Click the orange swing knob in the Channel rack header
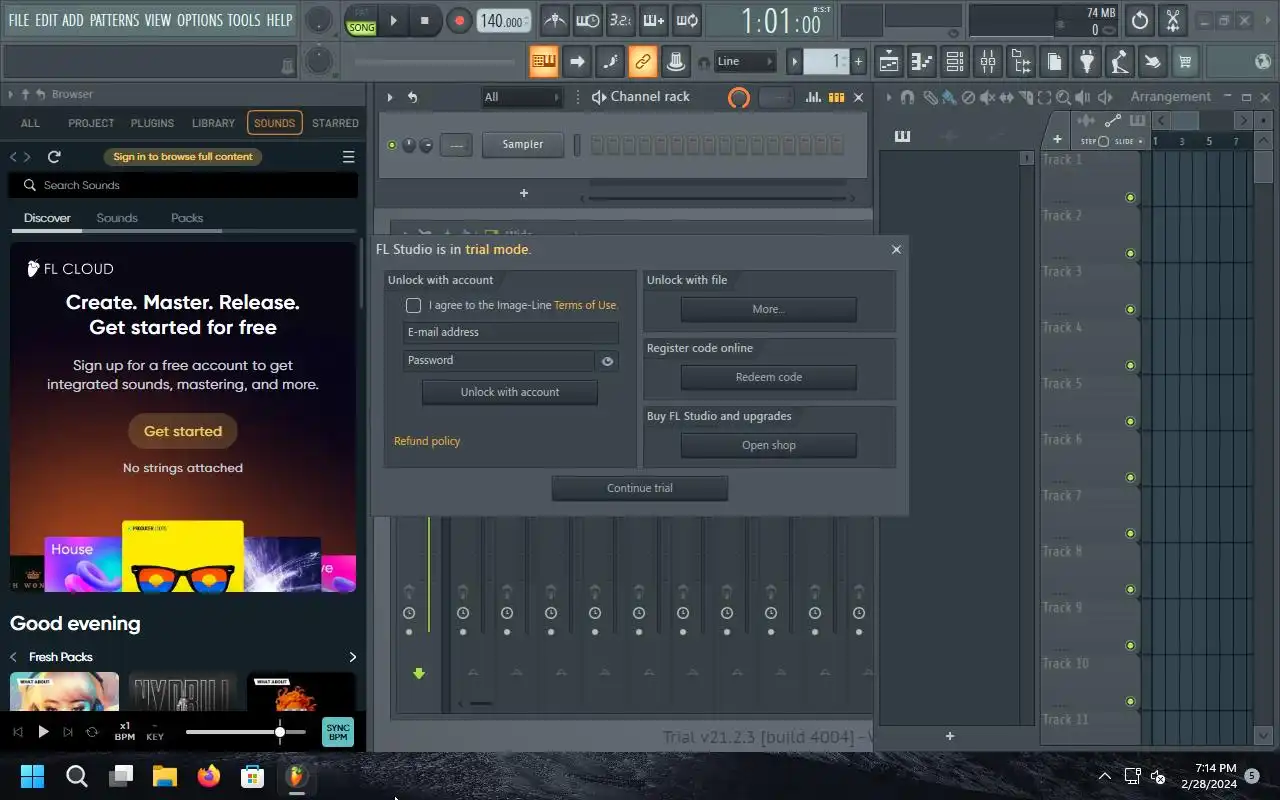This screenshot has height=800, width=1280. [739, 97]
